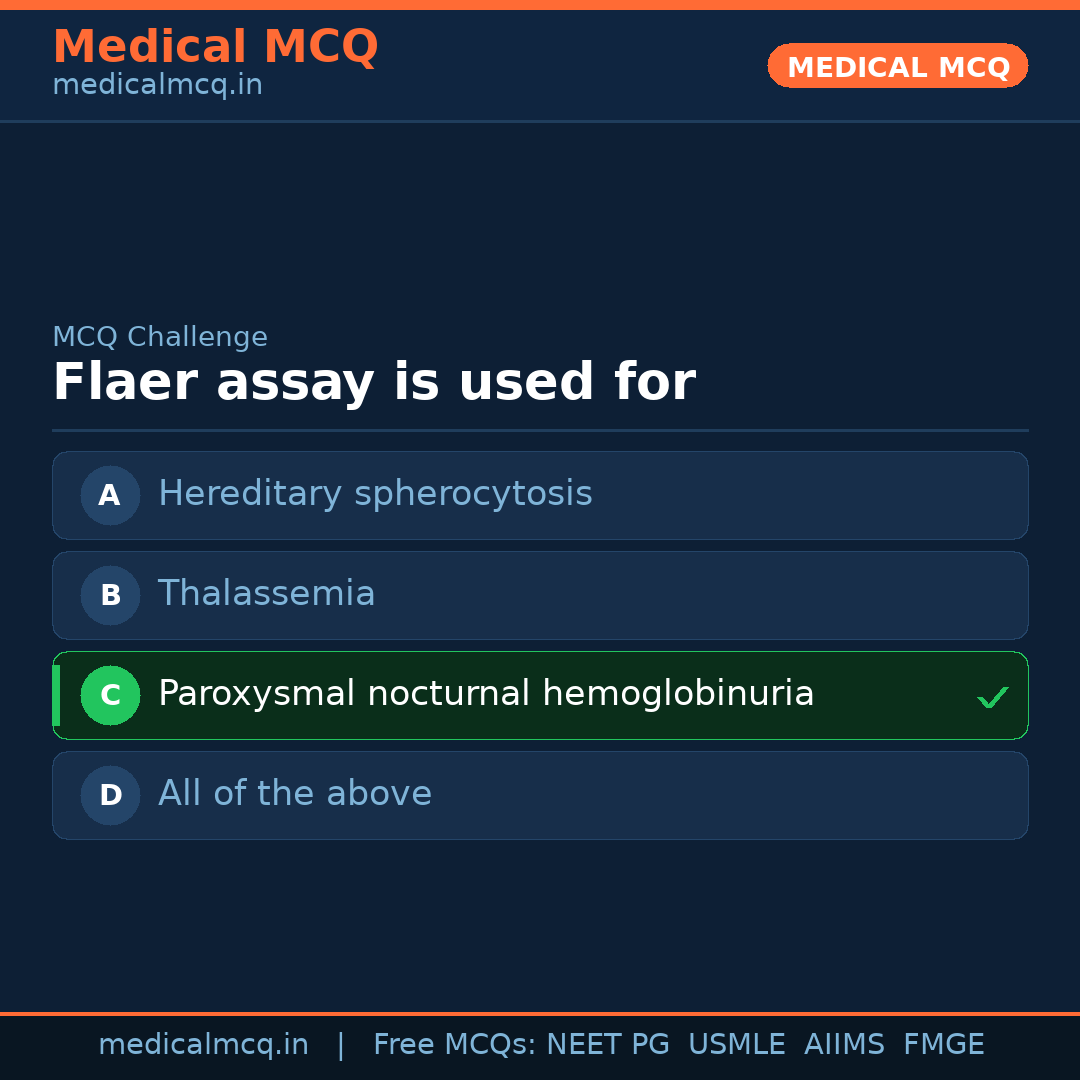Image resolution: width=1080 pixels, height=1080 pixels.
Task: Select the Hereditary spherocytosis answer
Action: point(375,494)
